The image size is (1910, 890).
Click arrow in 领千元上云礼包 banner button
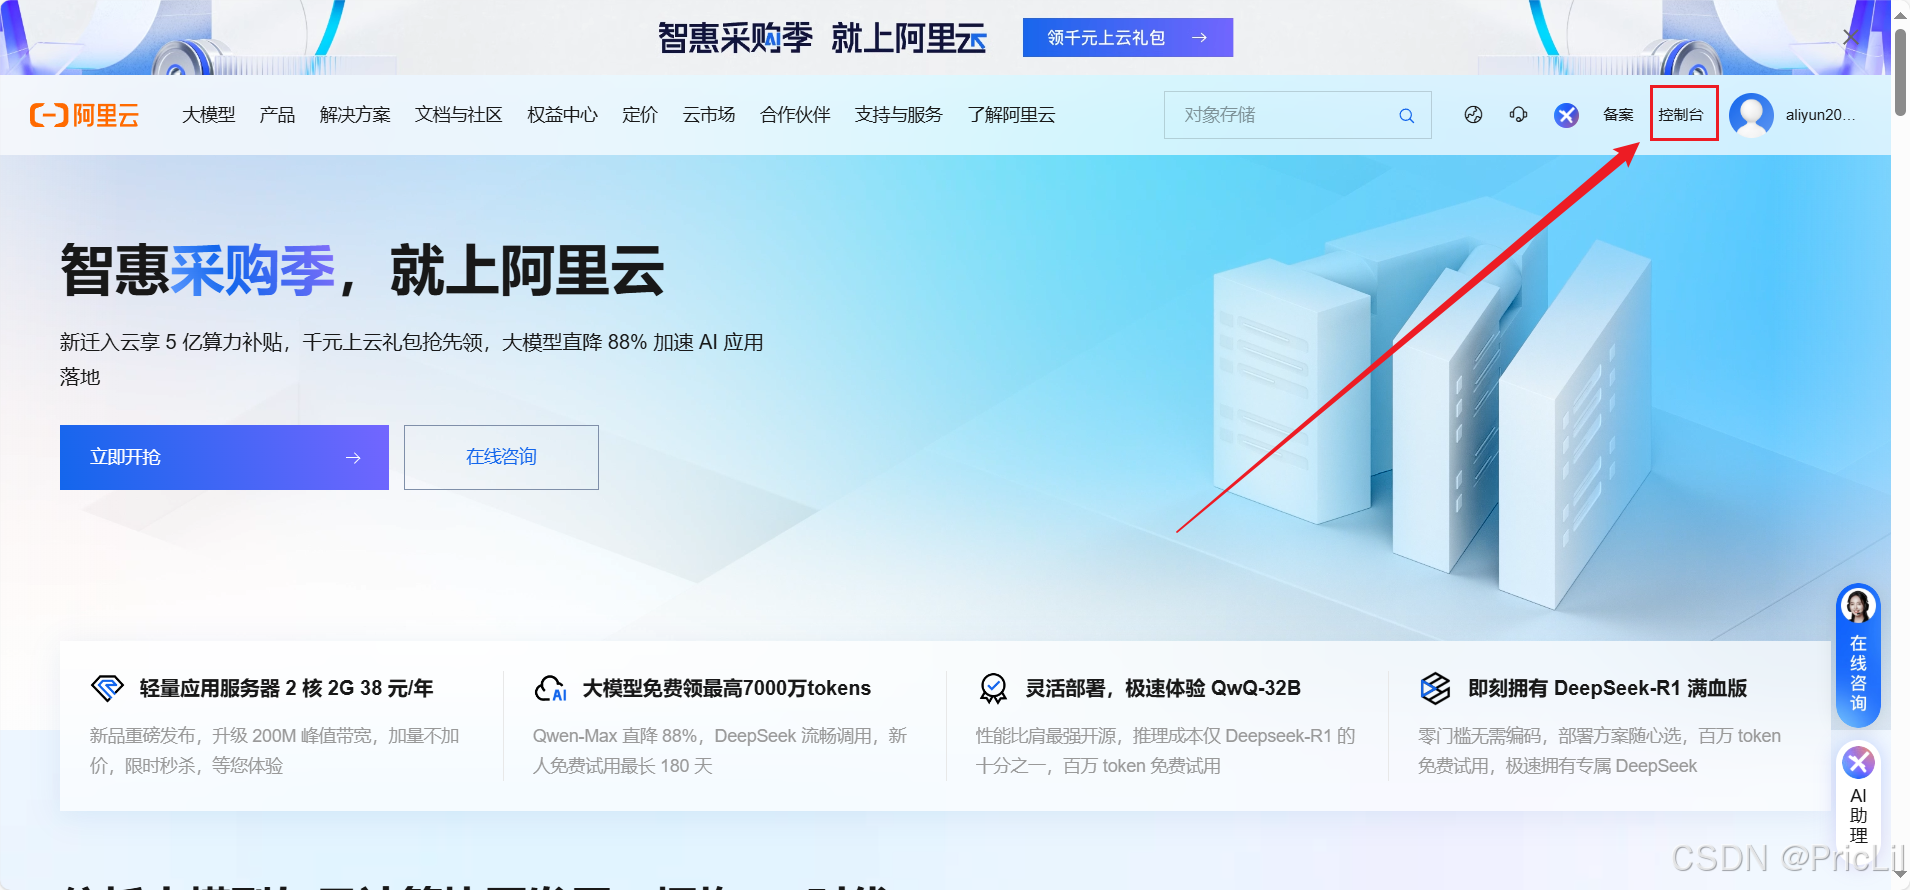click(x=1199, y=38)
